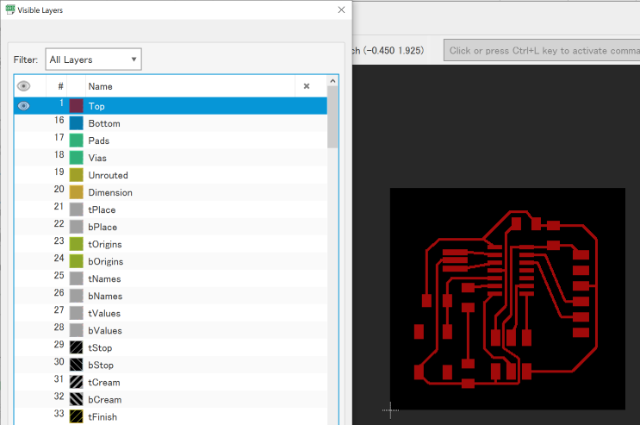The image size is (640, 425).
Task: Click the tCream hatched pattern swatch
Action: click(x=76, y=382)
